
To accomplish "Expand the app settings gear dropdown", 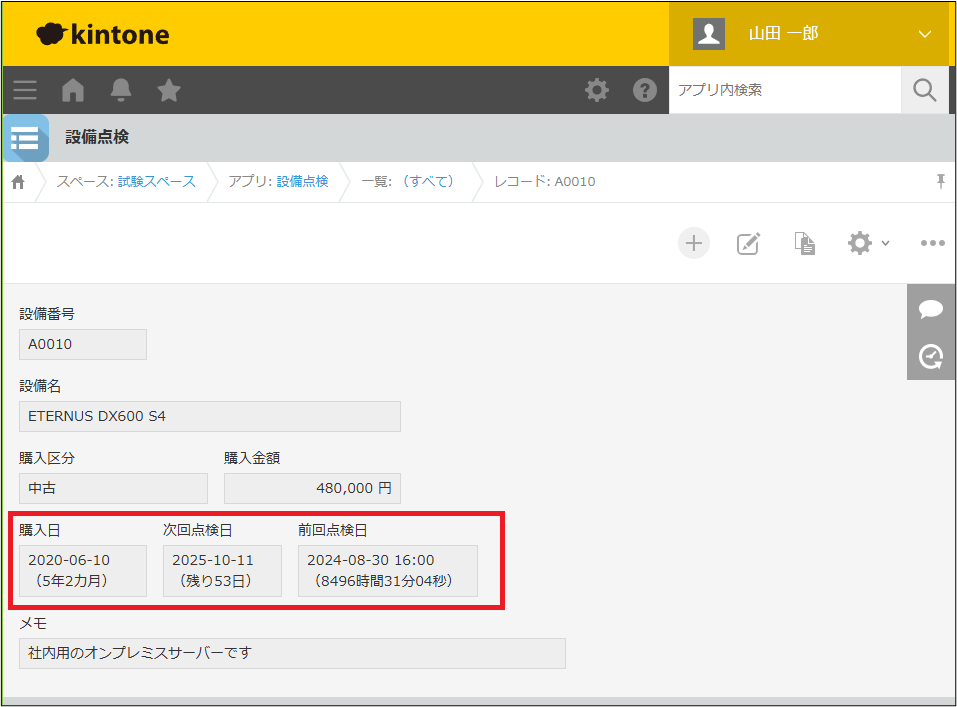I will (x=867, y=243).
